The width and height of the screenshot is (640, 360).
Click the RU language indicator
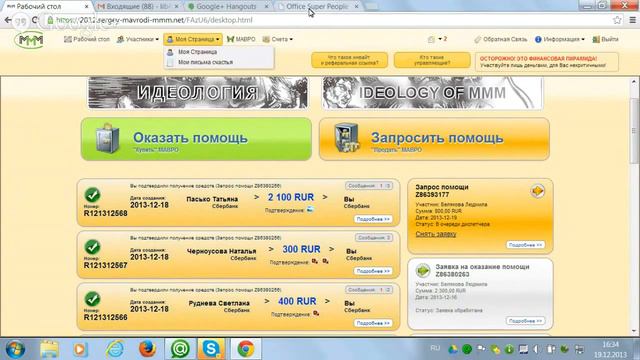(435, 348)
